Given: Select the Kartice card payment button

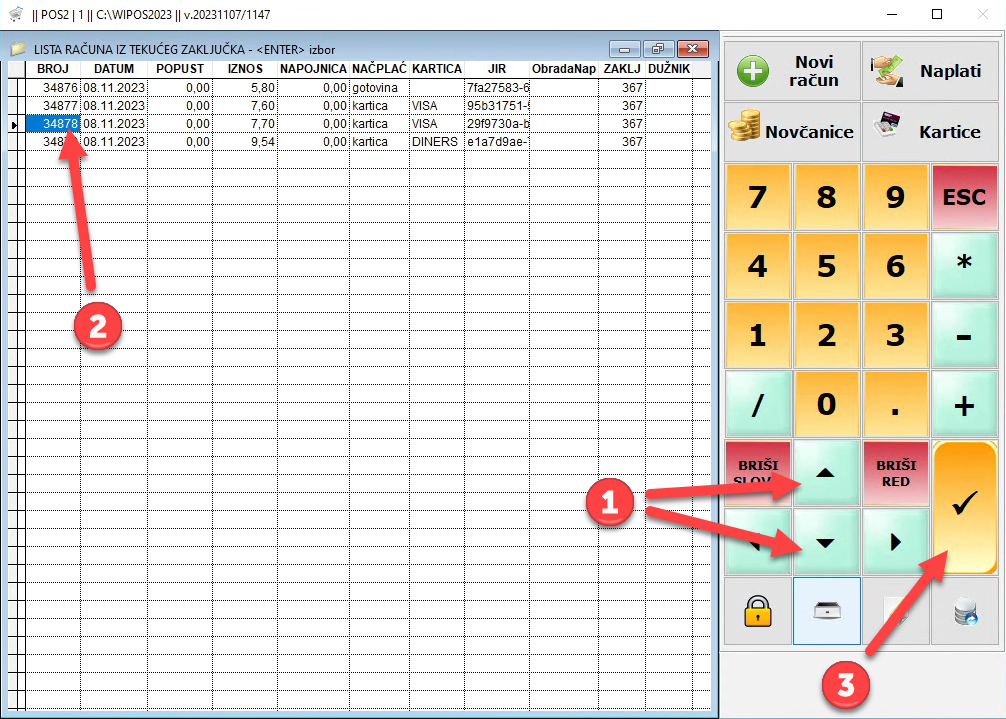Looking at the screenshot, I should pyautogui.click(x=930, y=131).
